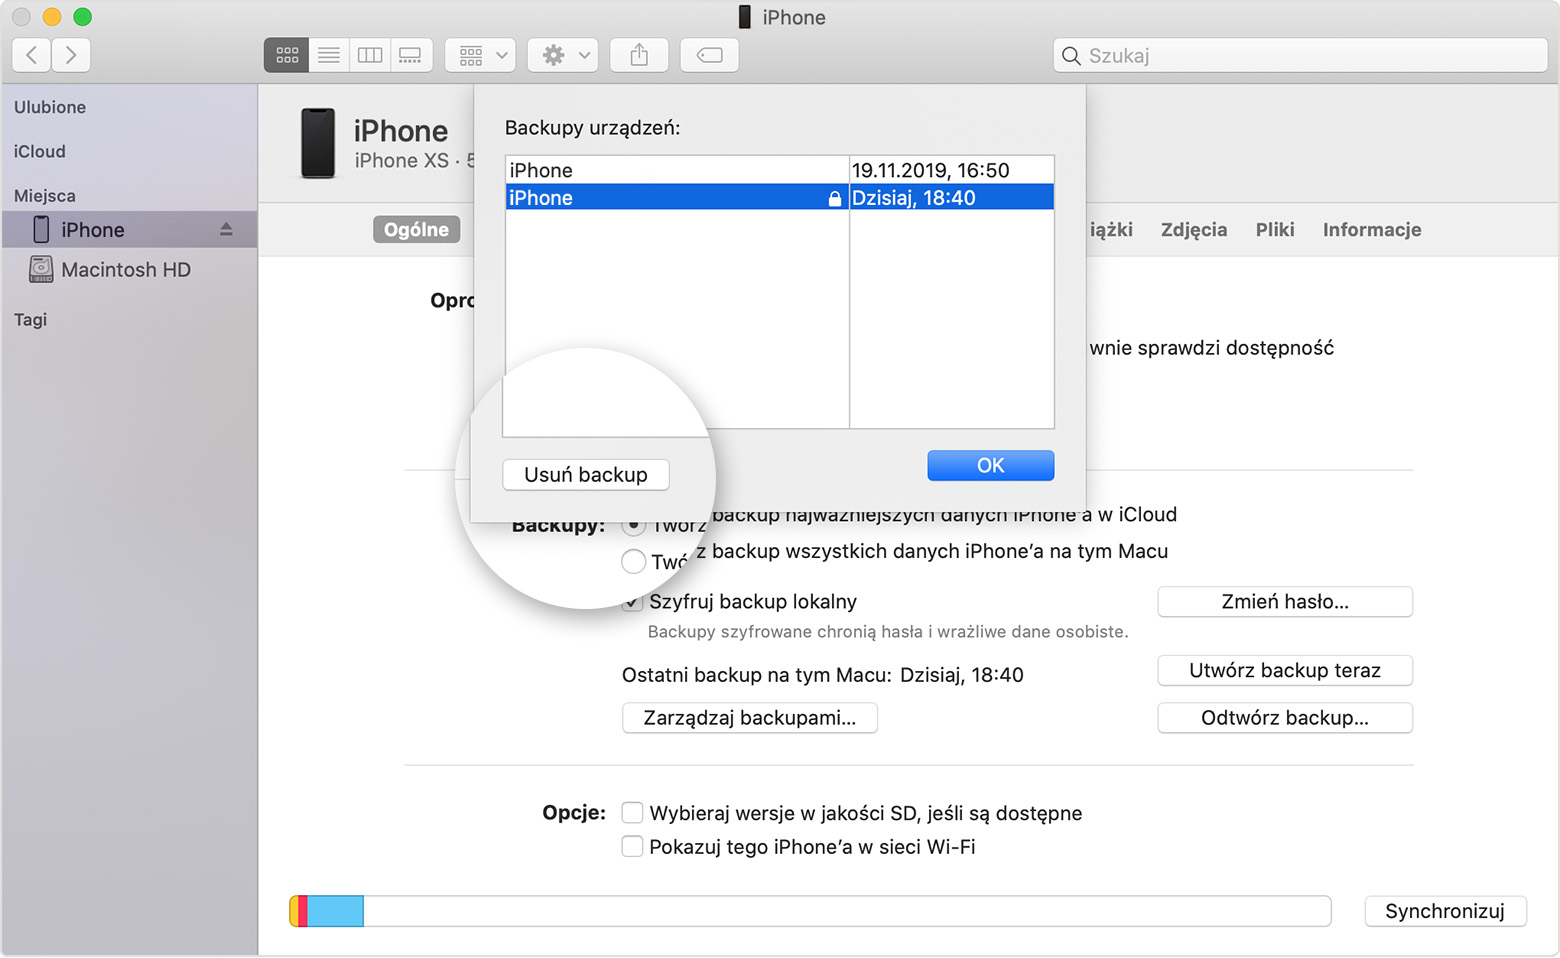Click the iPhone icon in title bar
This screenshot has width=1560, height=958.
(x=744, y=16)
